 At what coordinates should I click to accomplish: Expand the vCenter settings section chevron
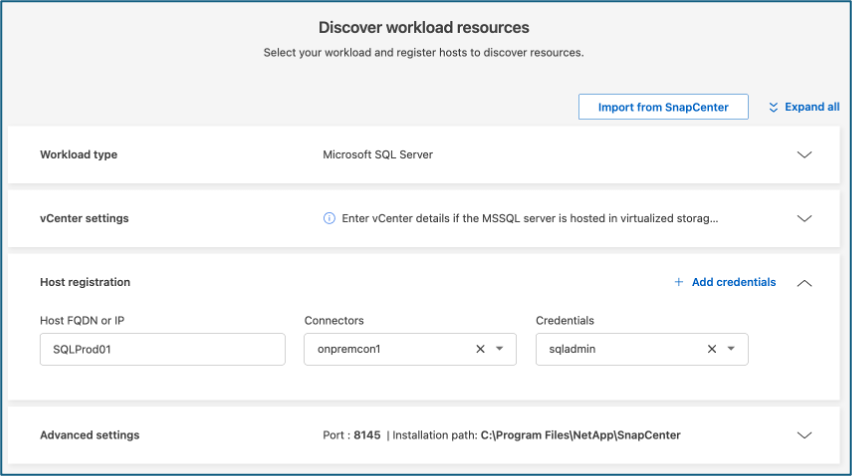[804, 218]
